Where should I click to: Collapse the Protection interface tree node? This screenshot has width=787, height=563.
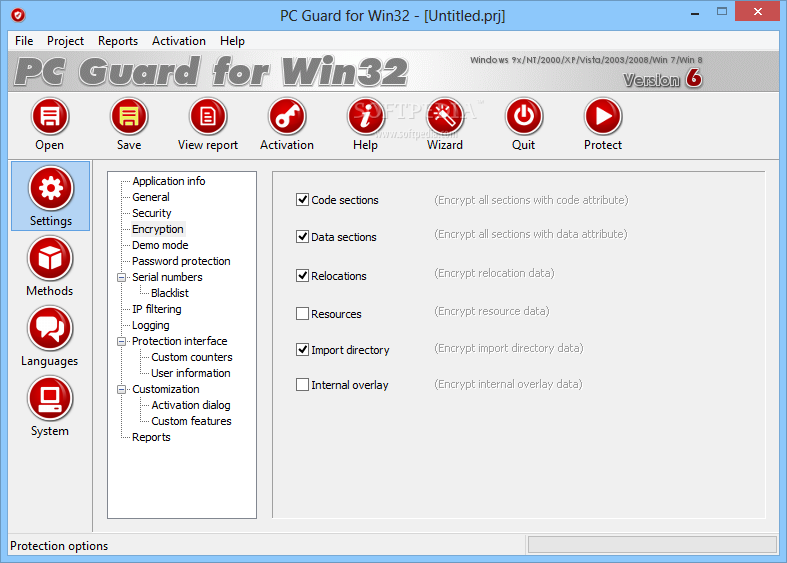pyautogui.click(x=121, y=342)
